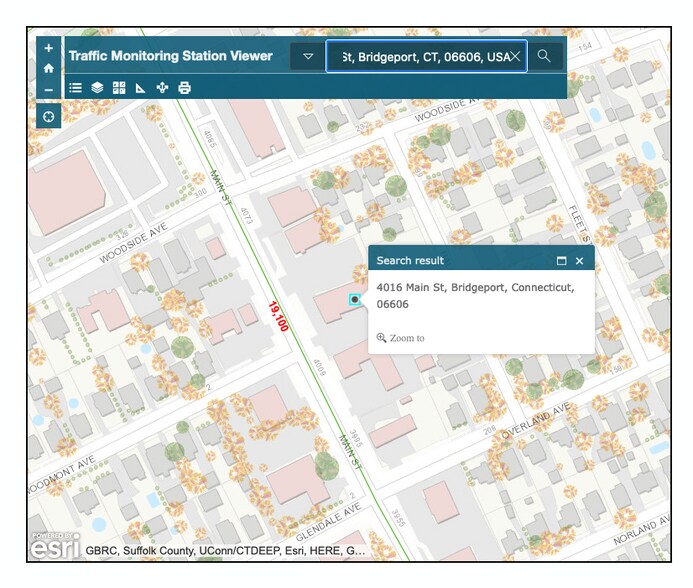Open the fourth toolbar widget with arrows icon
Image resolution: width=693 pixels, height=588 pixels.
[x=162, y=88]
